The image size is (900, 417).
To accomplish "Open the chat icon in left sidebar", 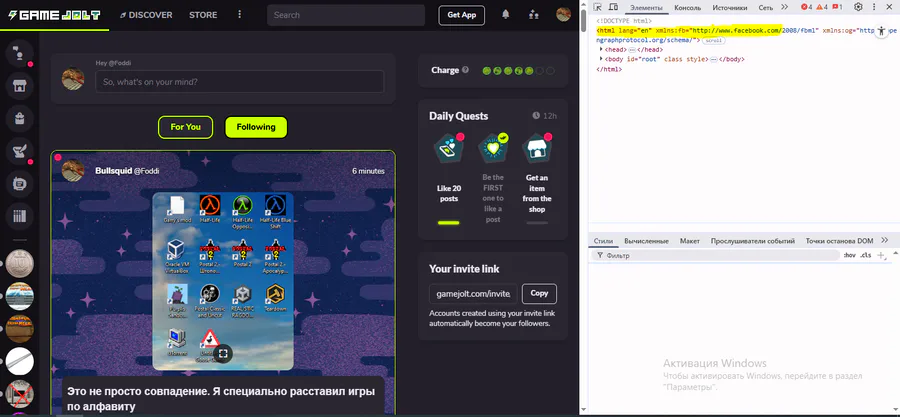I will click(x=20, y=53).
